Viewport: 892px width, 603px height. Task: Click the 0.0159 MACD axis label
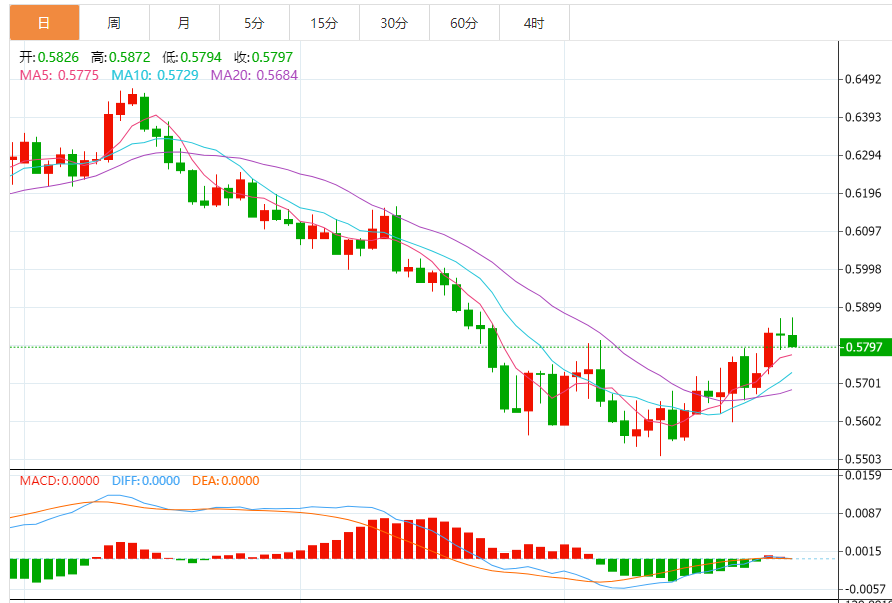[862, 475]
